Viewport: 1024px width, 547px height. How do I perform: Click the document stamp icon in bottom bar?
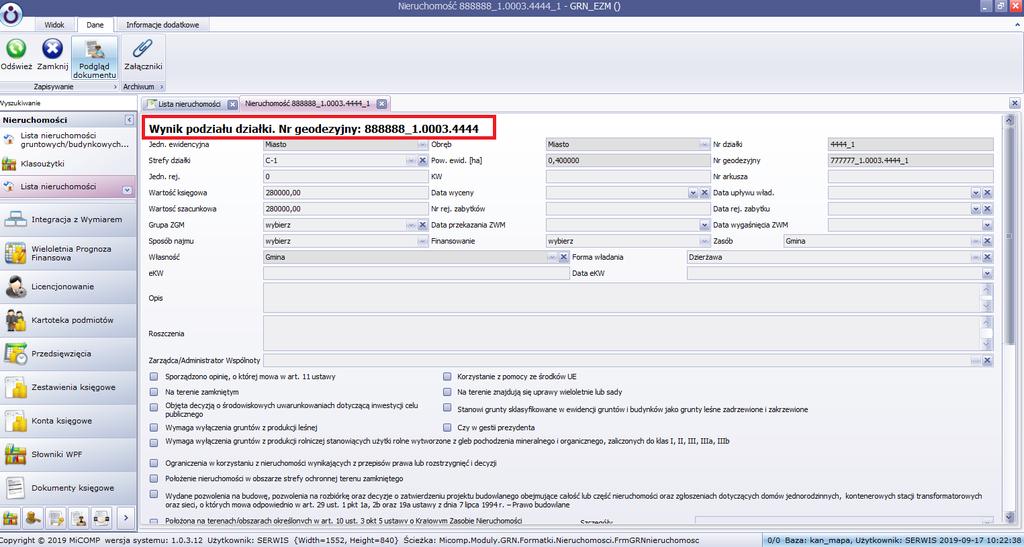[x=79, y=518]
